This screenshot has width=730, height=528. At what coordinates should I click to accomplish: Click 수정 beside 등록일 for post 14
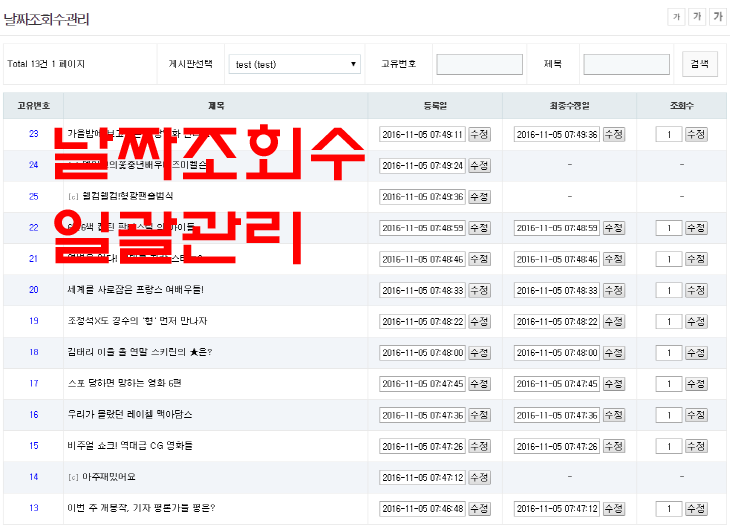[479, 477]
